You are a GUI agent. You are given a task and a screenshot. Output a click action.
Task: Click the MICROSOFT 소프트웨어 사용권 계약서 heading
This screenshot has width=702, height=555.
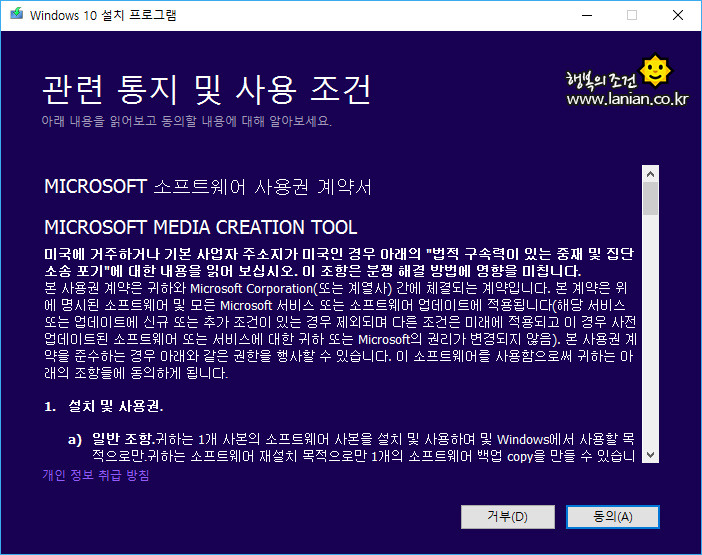(x=208, y=187)
